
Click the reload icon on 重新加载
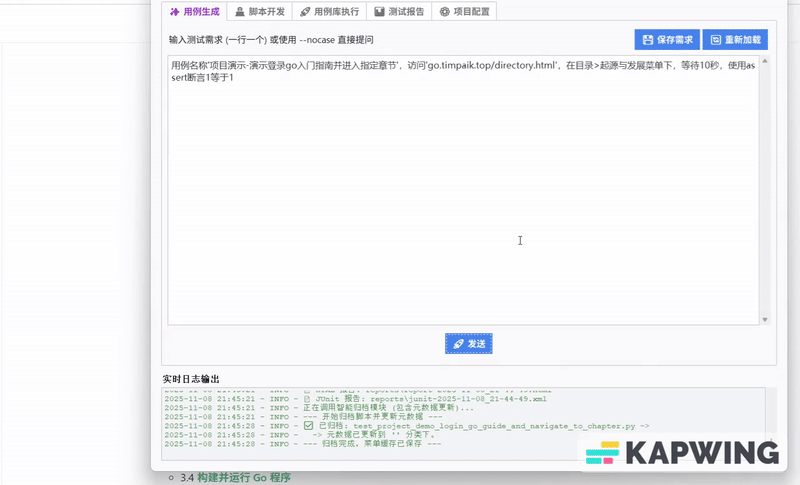point(716,40)
